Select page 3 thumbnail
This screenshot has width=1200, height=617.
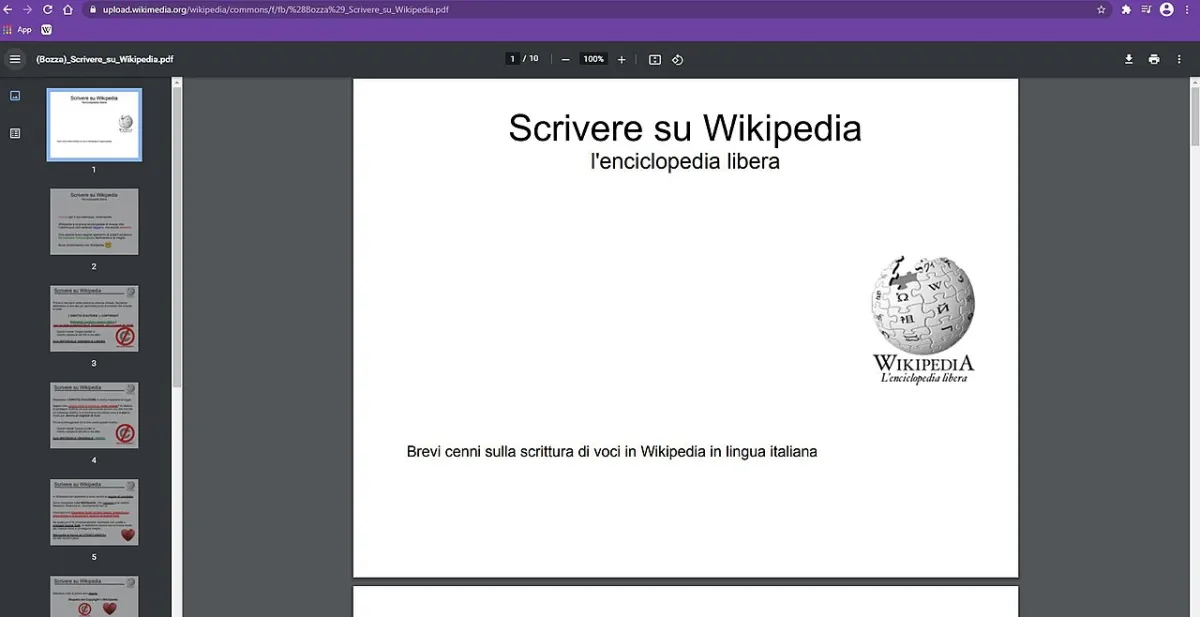pos(94,318)
